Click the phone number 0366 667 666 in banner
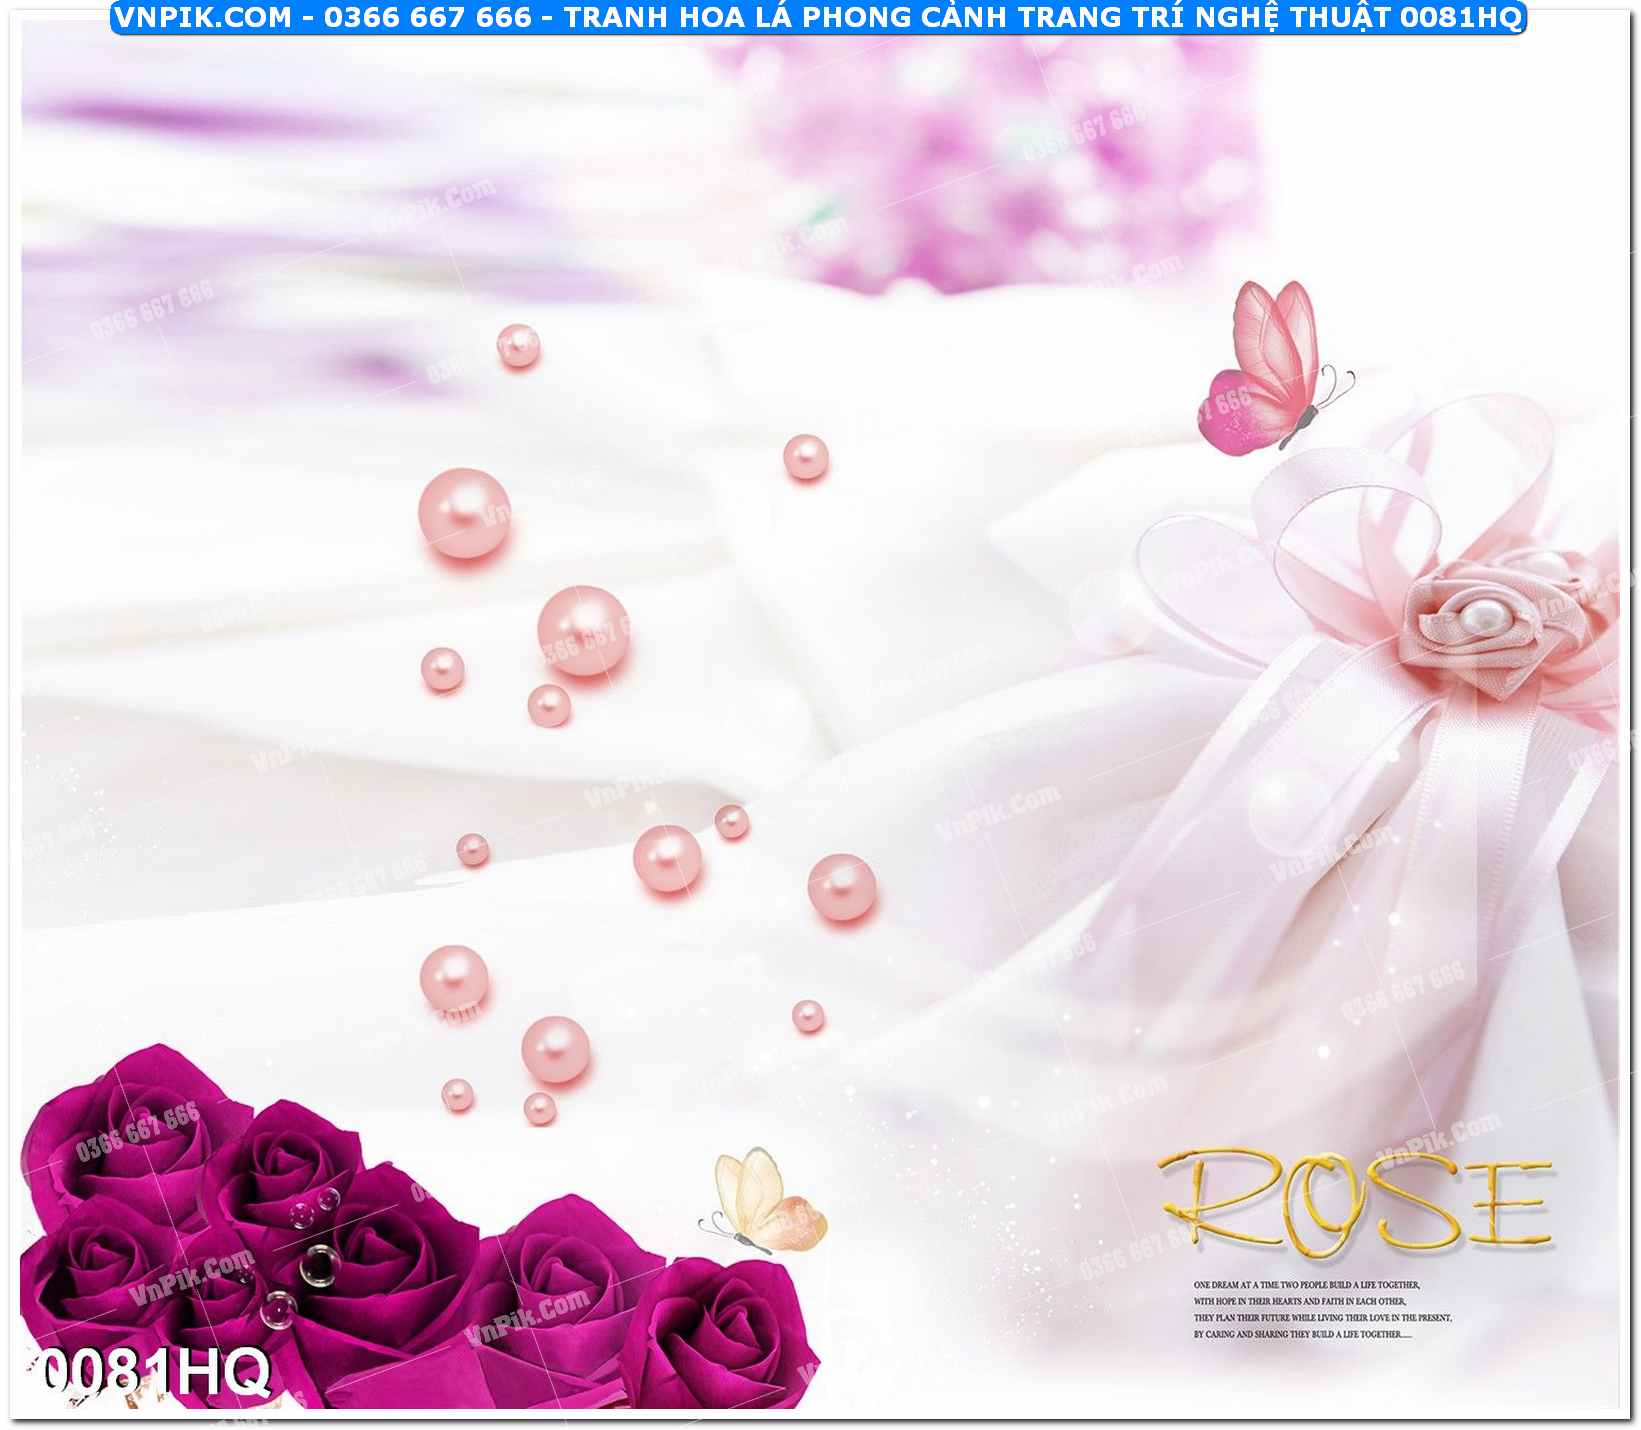The image size is (1641, 1430). [427, 17]
